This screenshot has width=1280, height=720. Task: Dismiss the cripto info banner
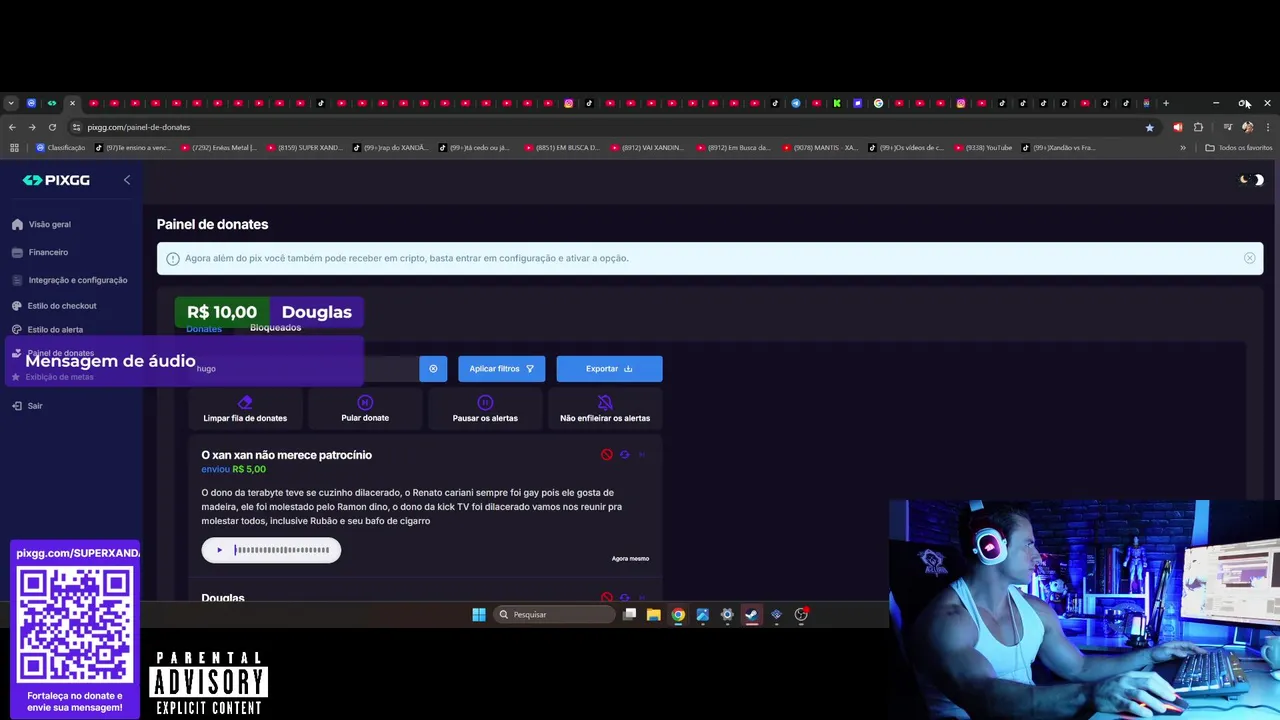1249,258
